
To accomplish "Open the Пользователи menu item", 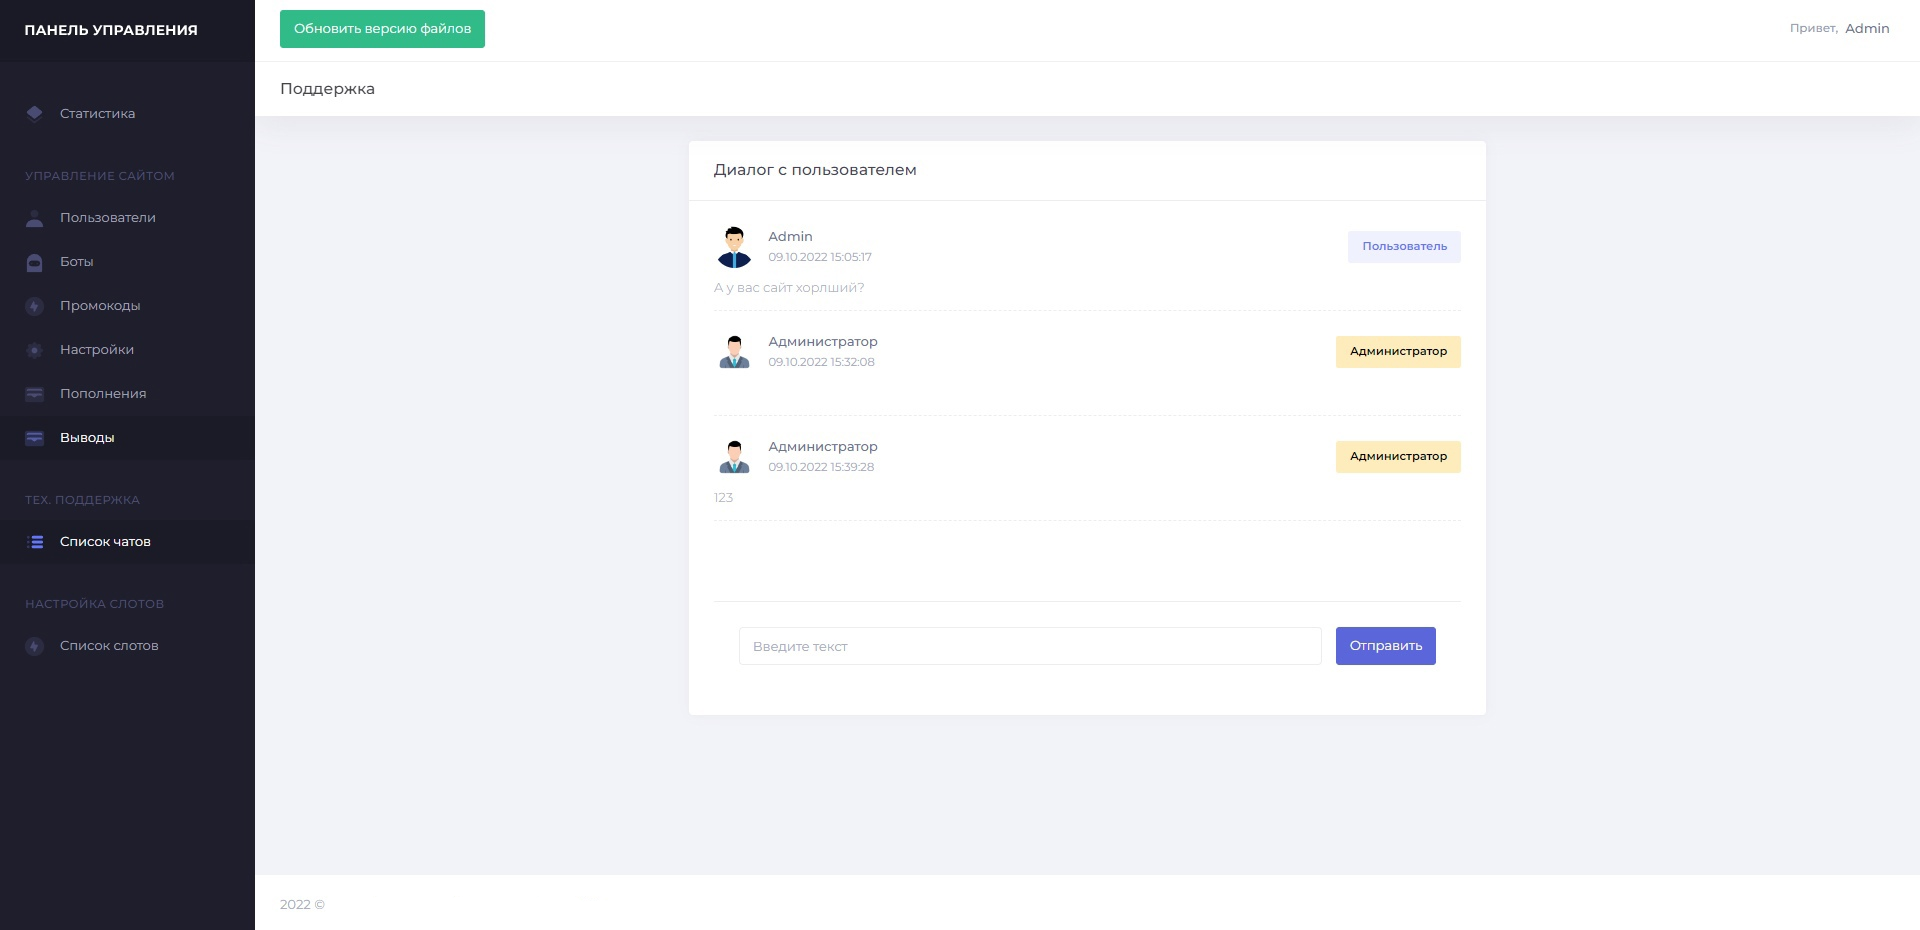I will click(107, 218).
